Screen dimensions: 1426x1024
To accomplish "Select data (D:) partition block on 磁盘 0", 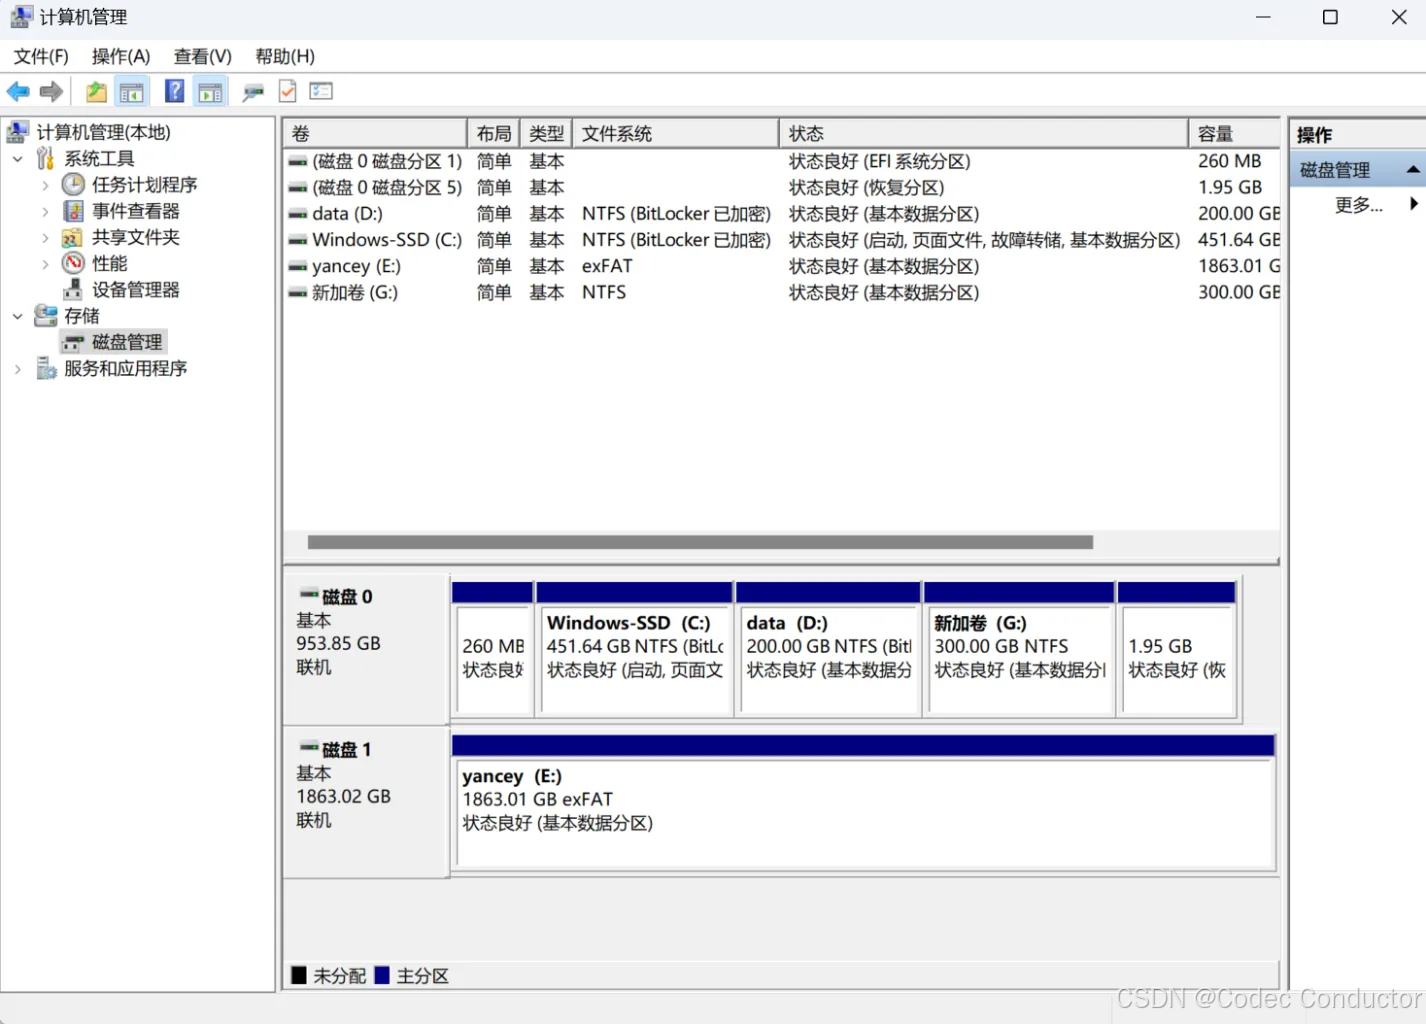I will (828, 649).
